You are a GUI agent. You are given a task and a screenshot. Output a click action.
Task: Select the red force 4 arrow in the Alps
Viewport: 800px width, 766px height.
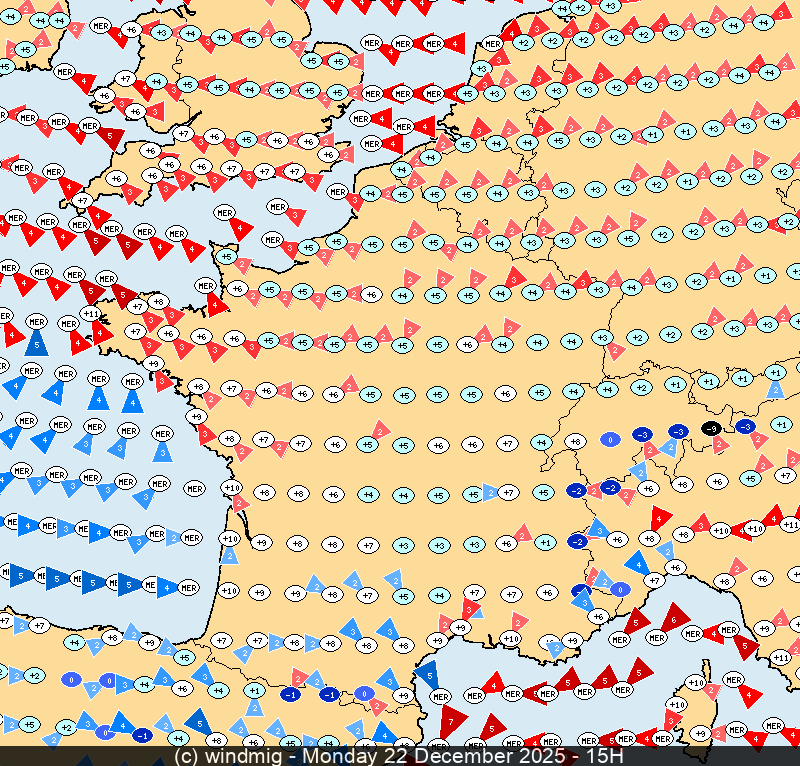coord(661,519)
